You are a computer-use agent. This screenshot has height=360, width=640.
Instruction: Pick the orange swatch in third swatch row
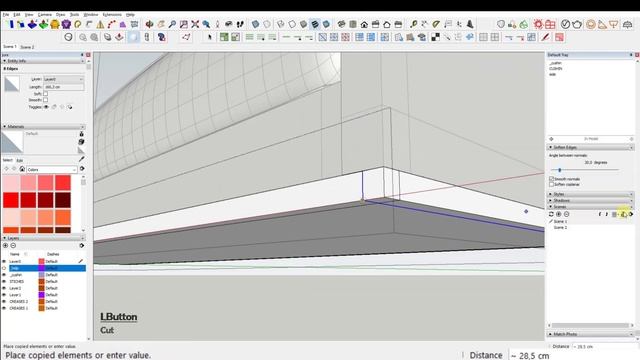(x=63, y=217)
